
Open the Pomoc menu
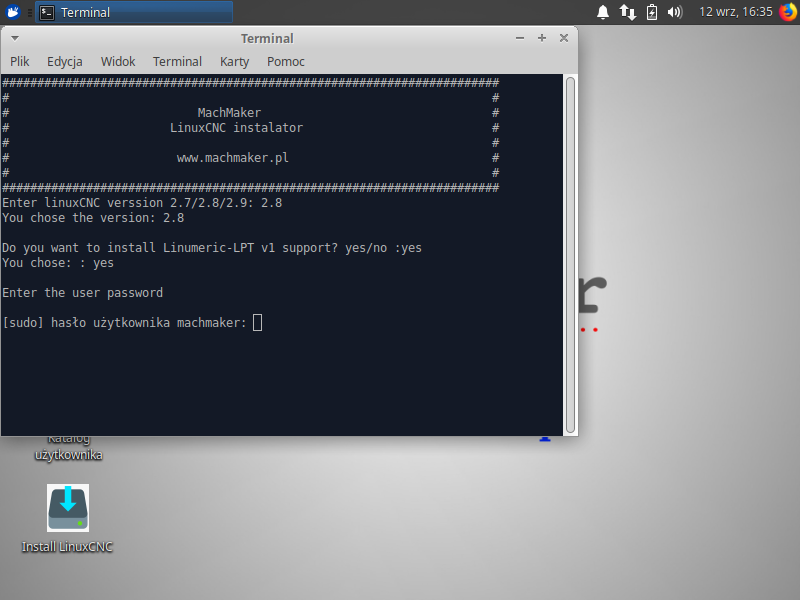coord(286,61)
